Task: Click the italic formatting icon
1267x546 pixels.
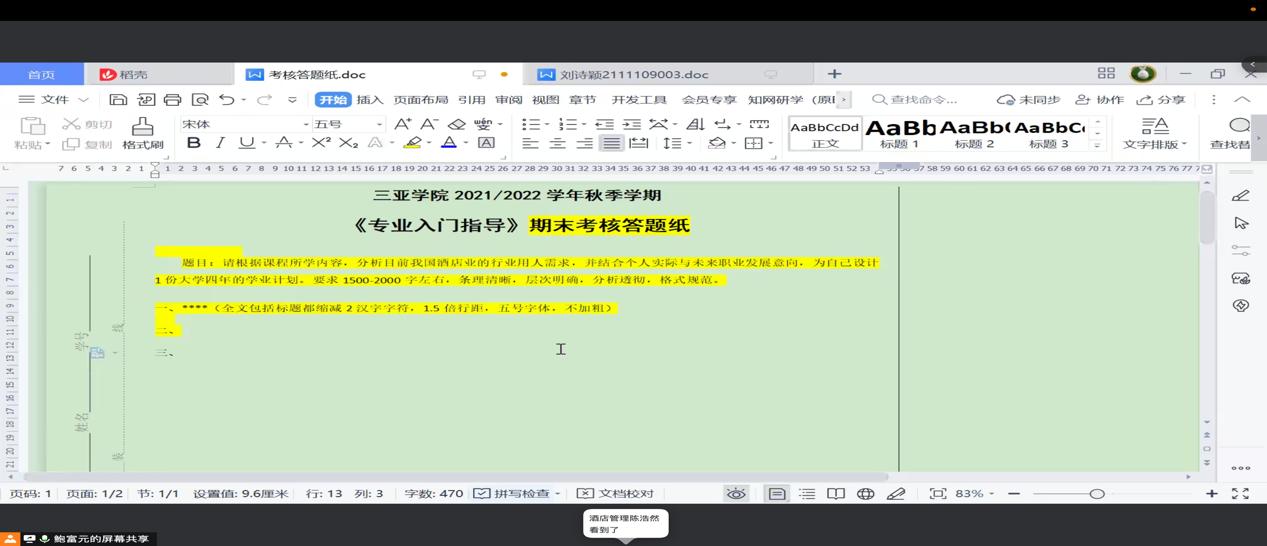Action: click(220, 144)
